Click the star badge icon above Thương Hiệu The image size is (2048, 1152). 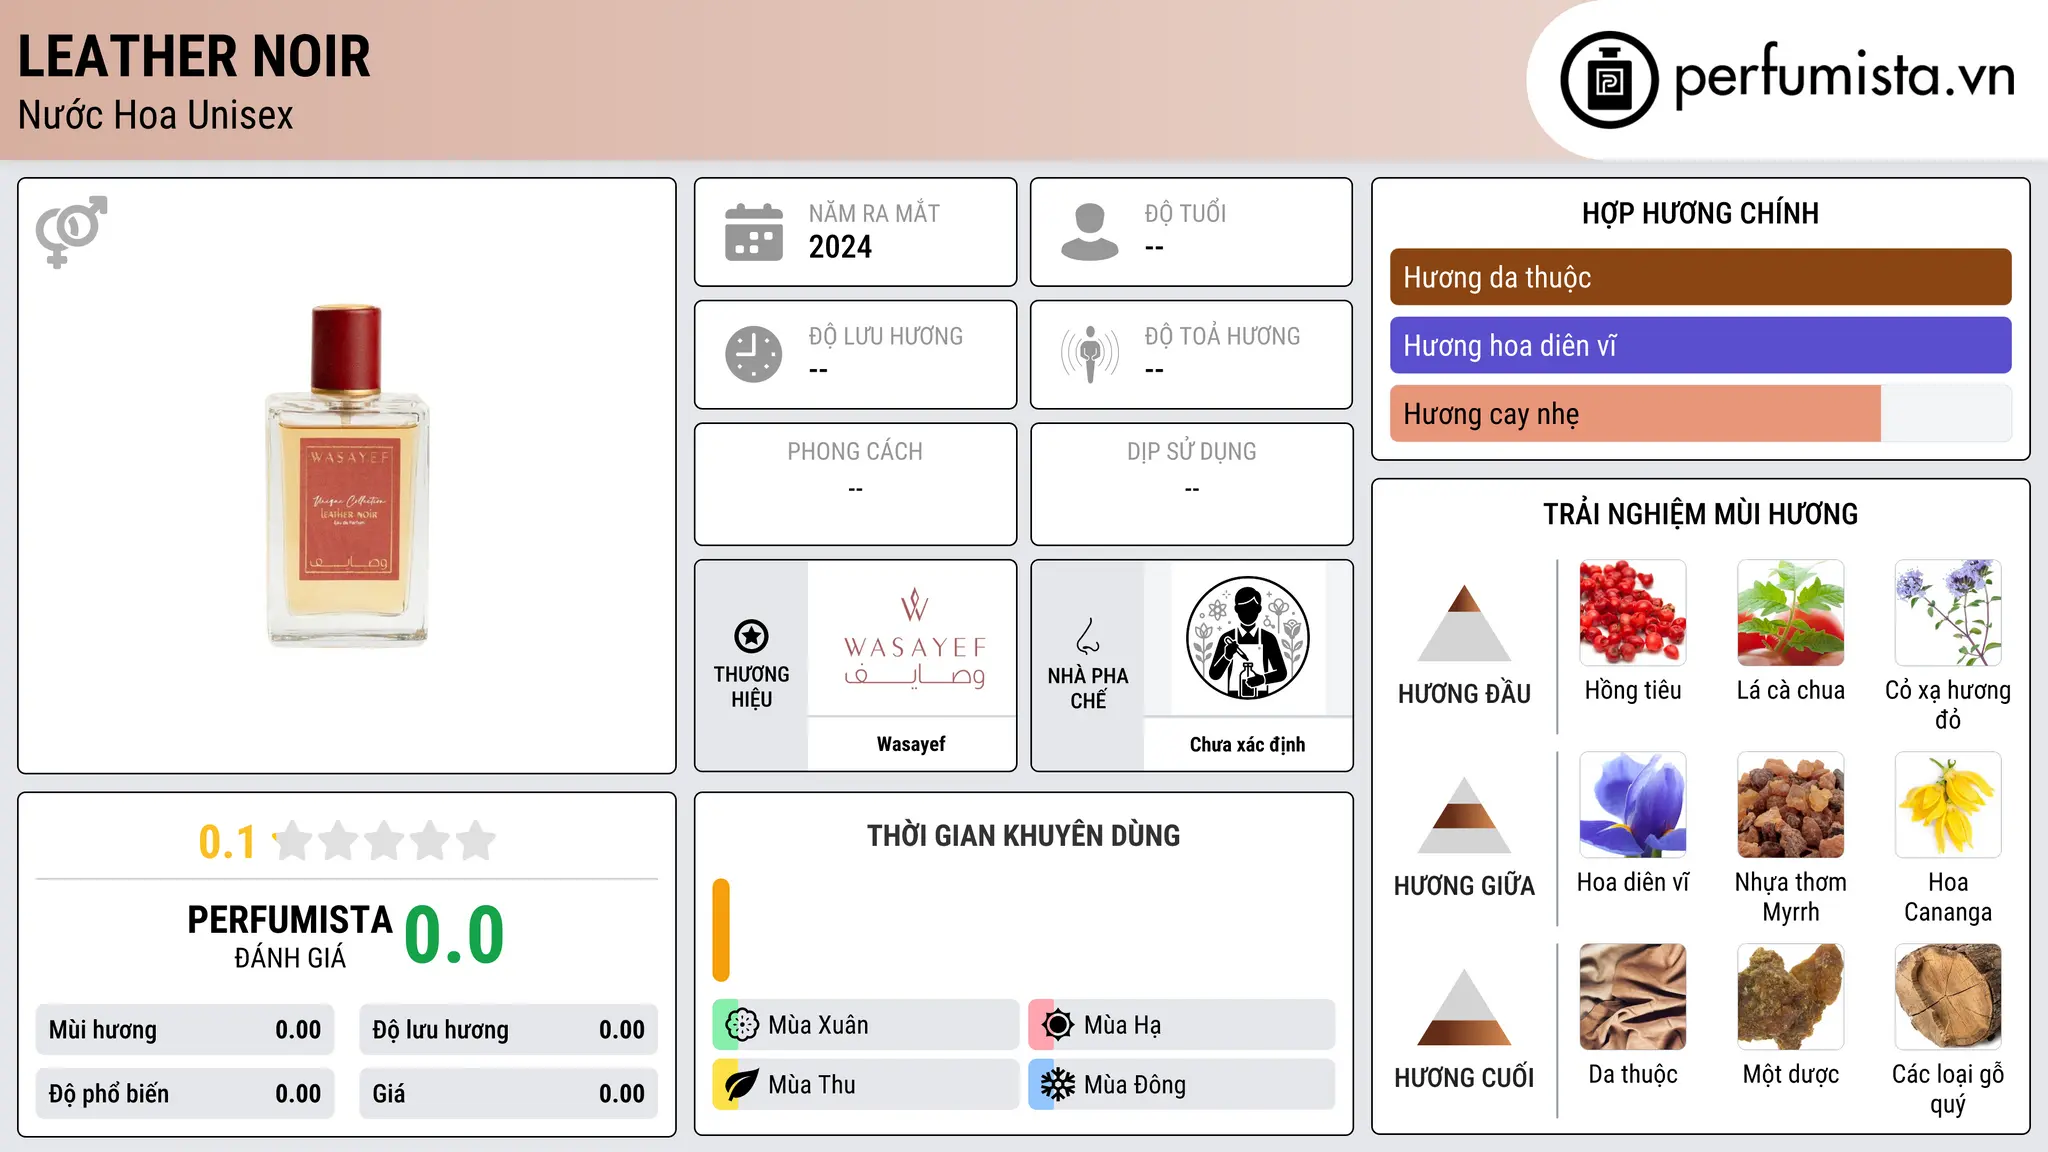click(x=751, y=635)
